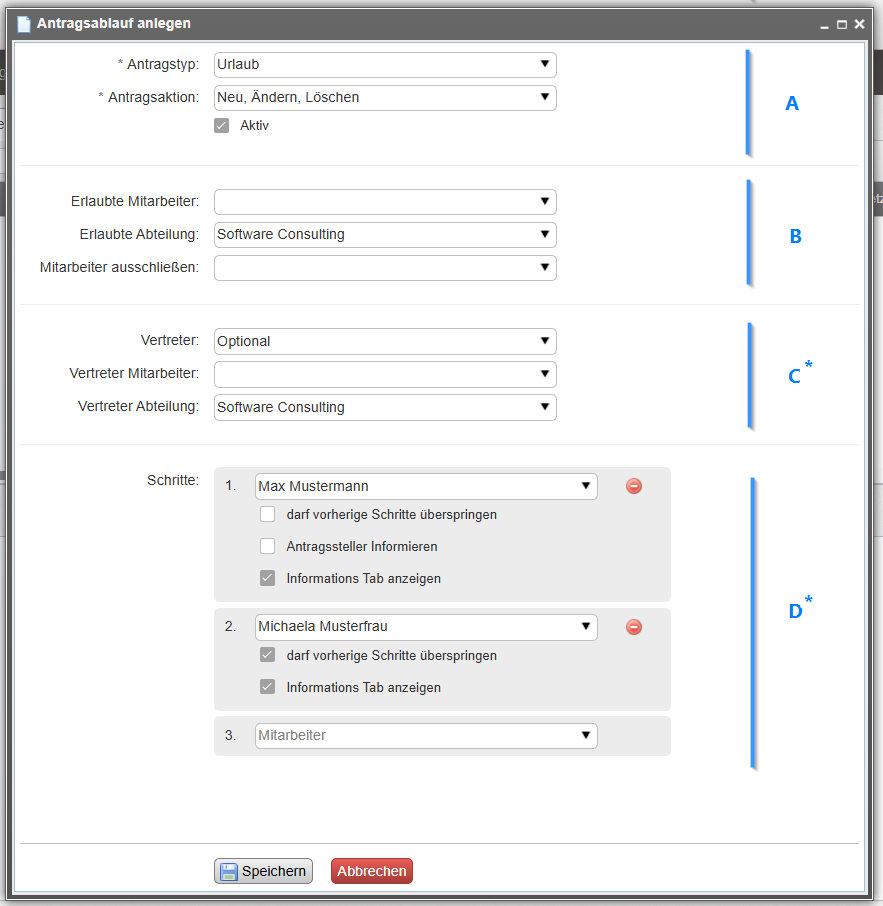Minimize the Antragsablauf anlegen dialog

(824, 24)
